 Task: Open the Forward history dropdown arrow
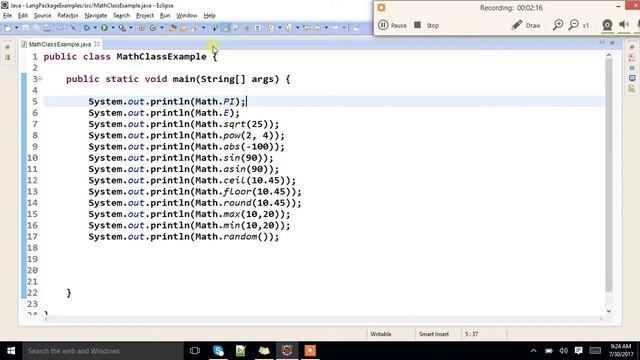[344, 28]
